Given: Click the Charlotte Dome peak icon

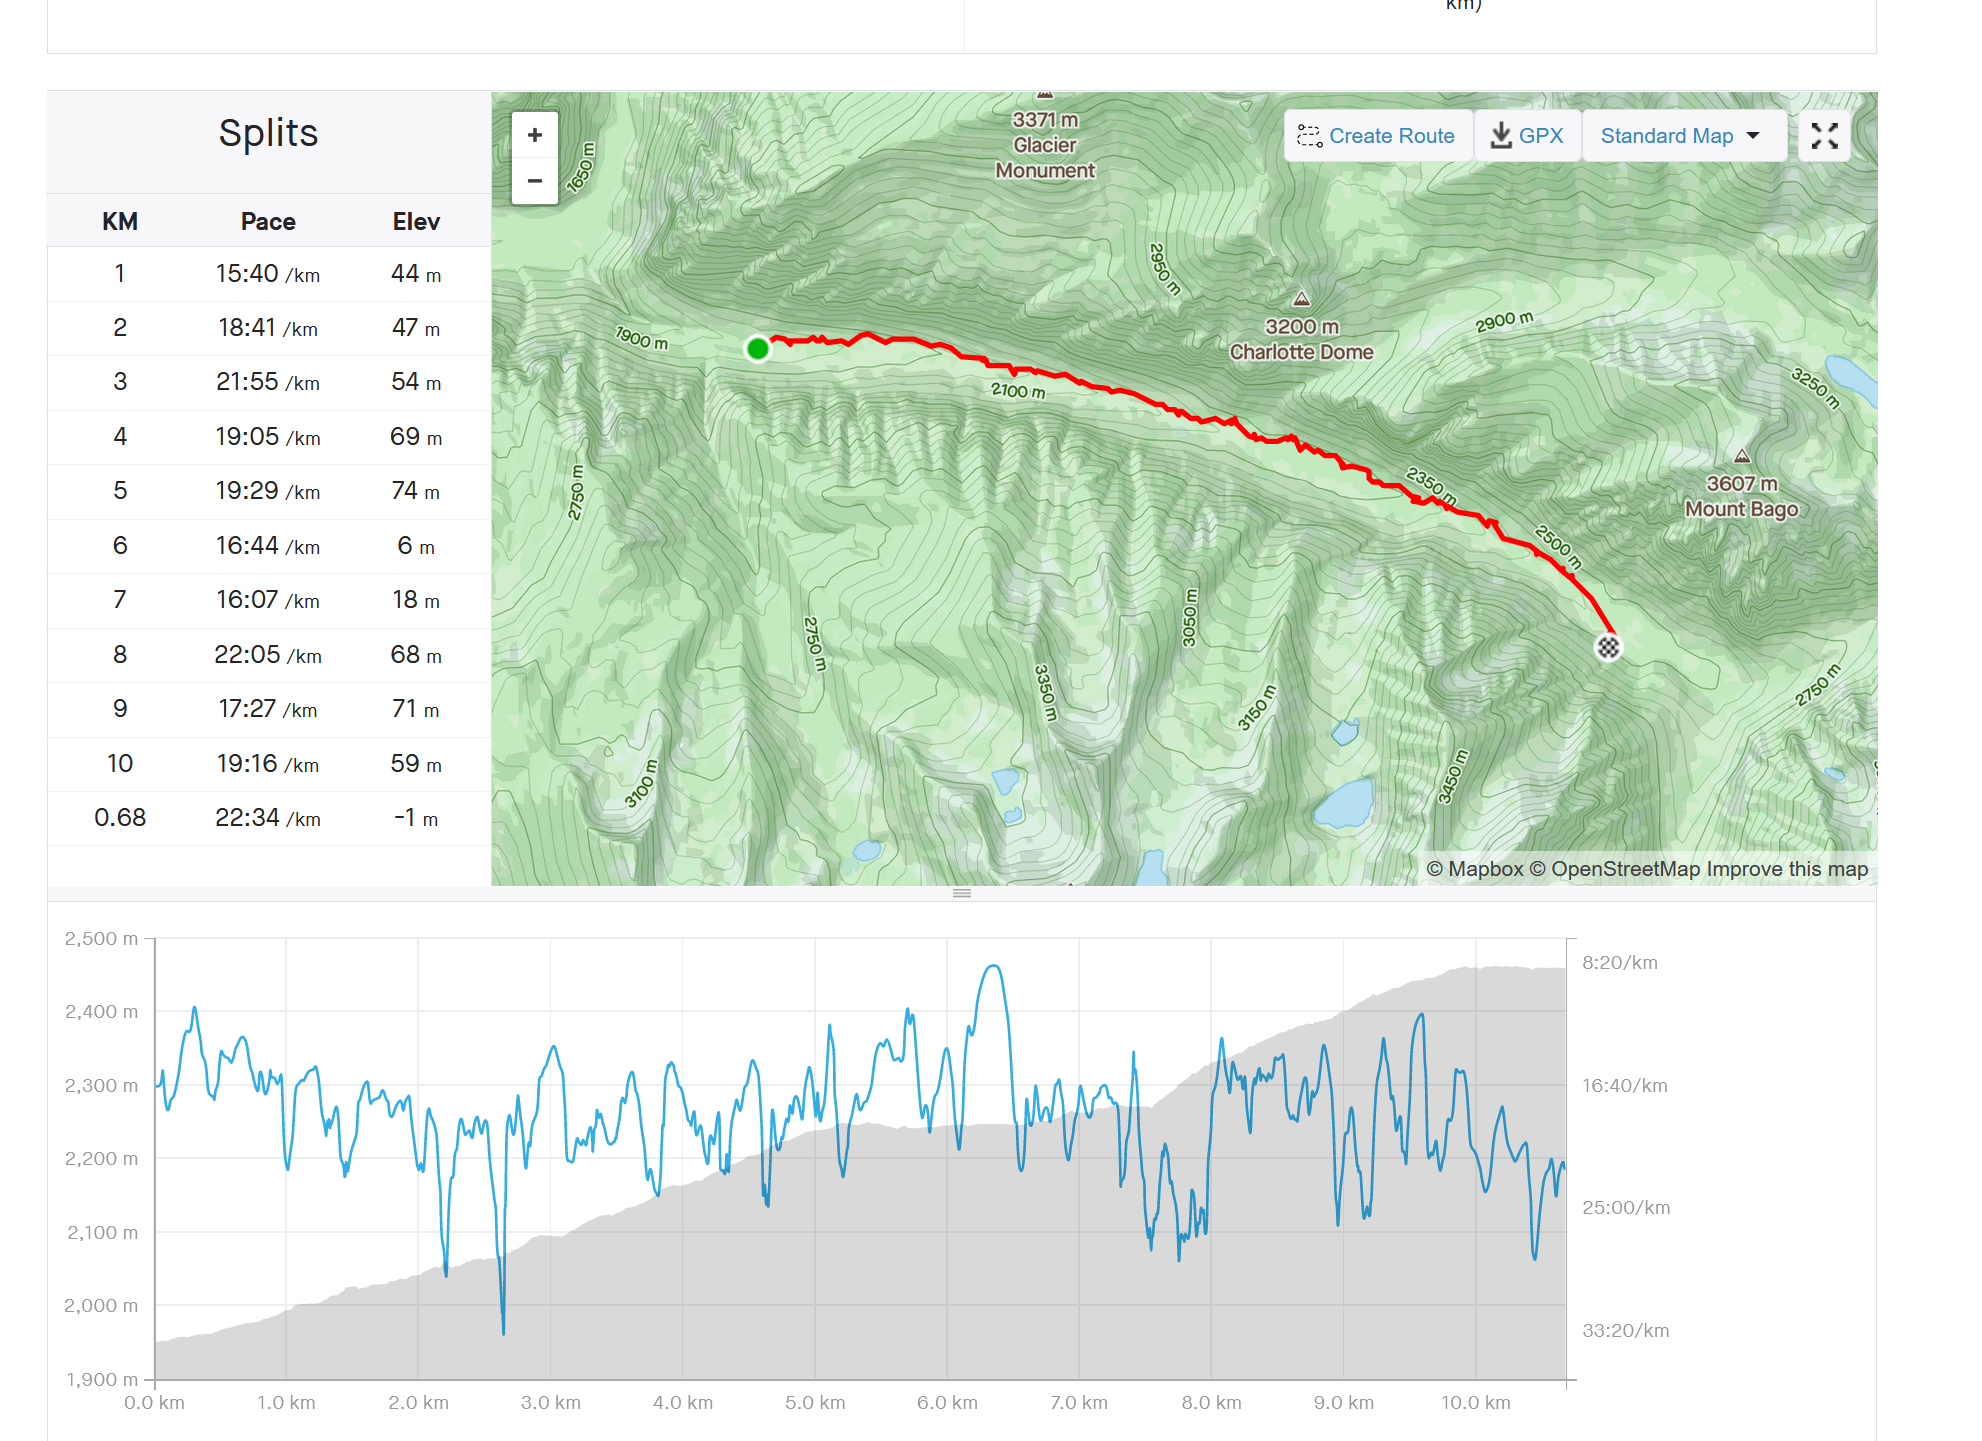Looking at the screenshot, I should coord(1301,299).
